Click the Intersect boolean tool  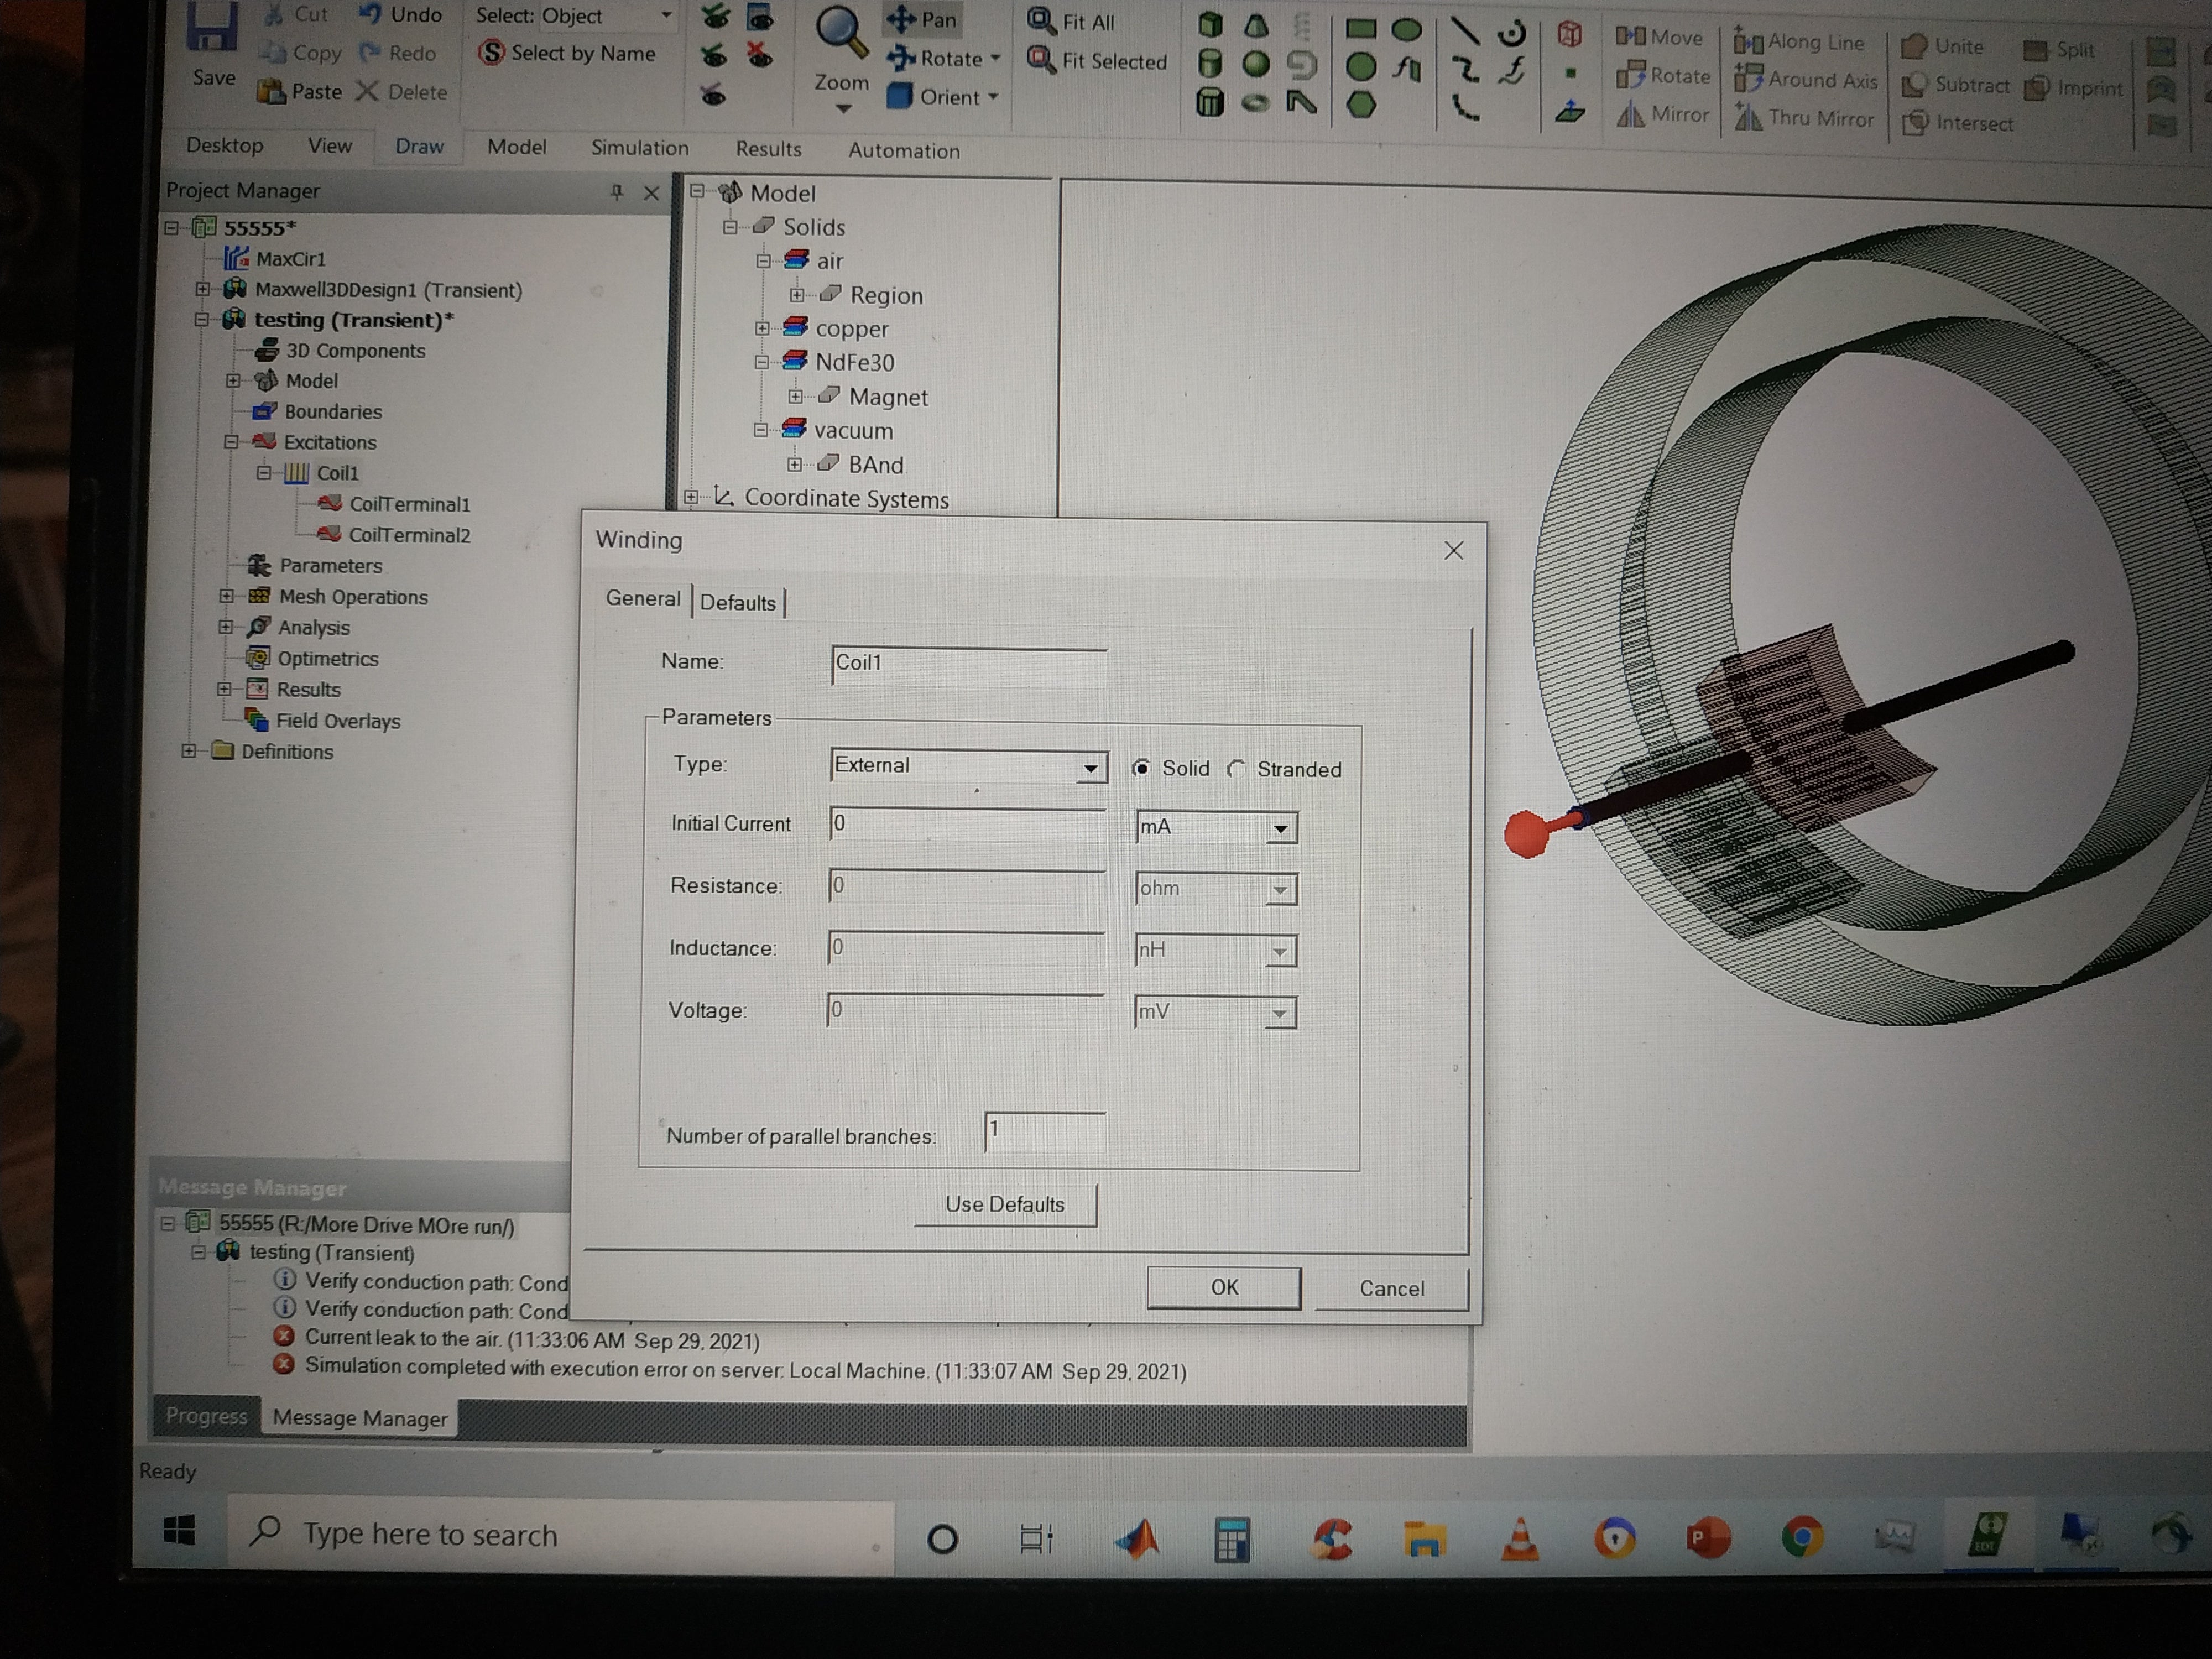[x=1957, y=123]
